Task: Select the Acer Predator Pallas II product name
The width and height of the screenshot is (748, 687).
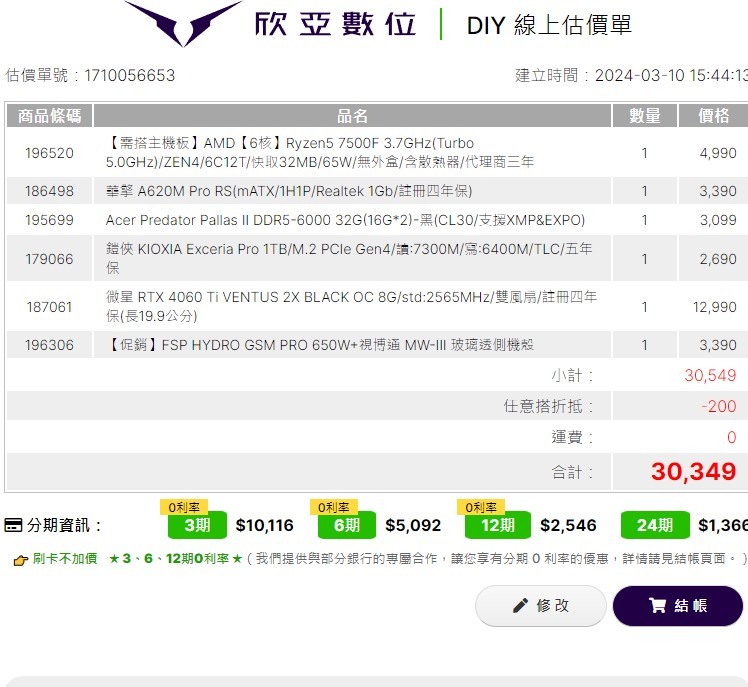Action: tap(345, 220)
